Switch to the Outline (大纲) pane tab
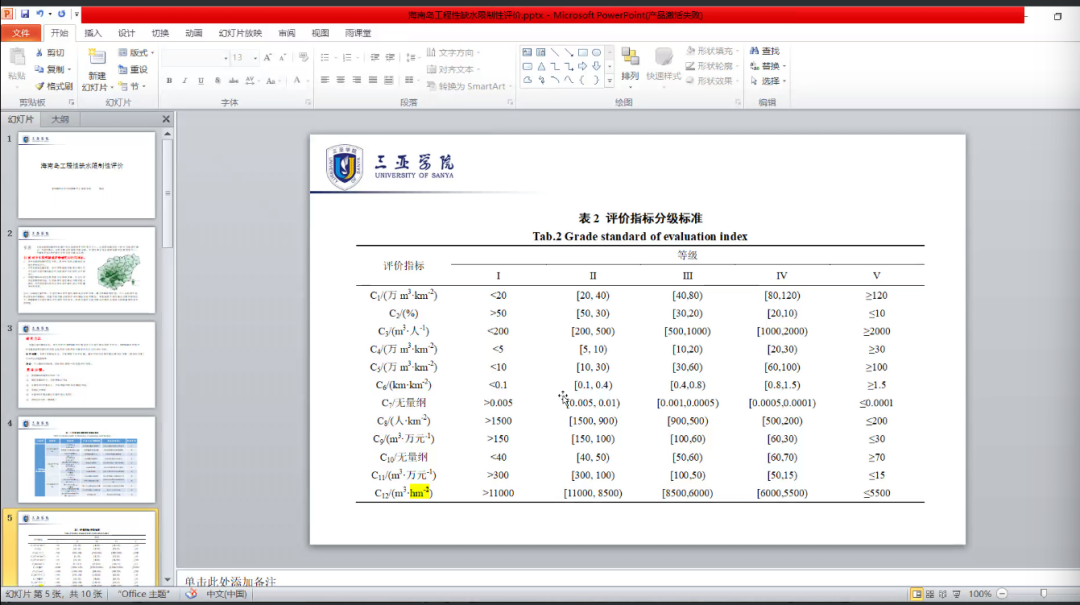The width and height of the screenshot is (1080, 605). pyautogui.click(x=60, y=119)
